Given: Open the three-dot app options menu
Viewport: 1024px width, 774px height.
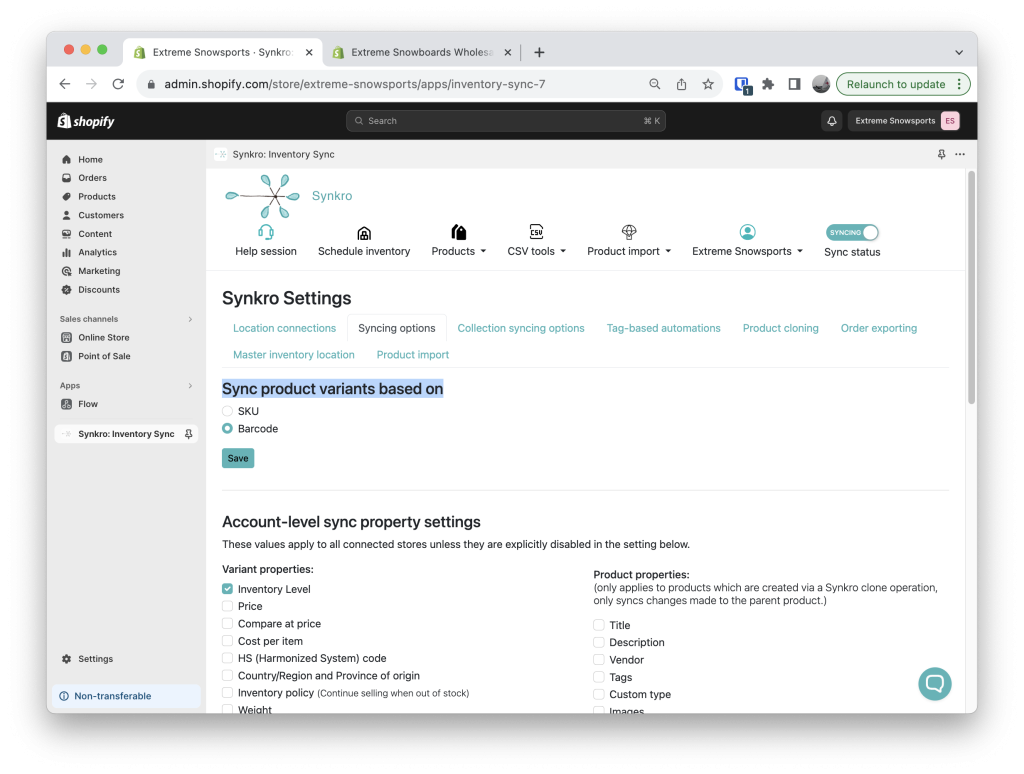Looking at the screenshot, I should pyautogui.click(x=960, y=154).
